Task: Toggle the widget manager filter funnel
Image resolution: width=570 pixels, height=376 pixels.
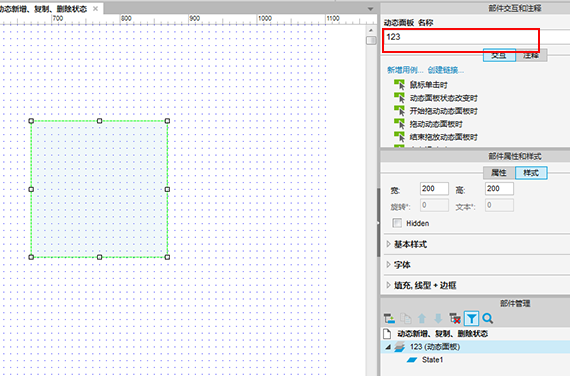Action: point(471,319)
